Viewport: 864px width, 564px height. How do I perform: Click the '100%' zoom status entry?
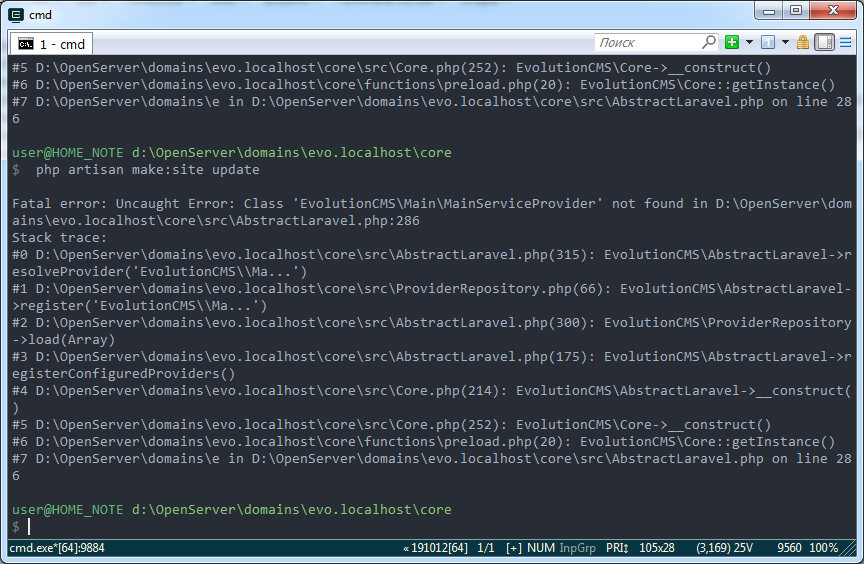(x=823, y=548)
